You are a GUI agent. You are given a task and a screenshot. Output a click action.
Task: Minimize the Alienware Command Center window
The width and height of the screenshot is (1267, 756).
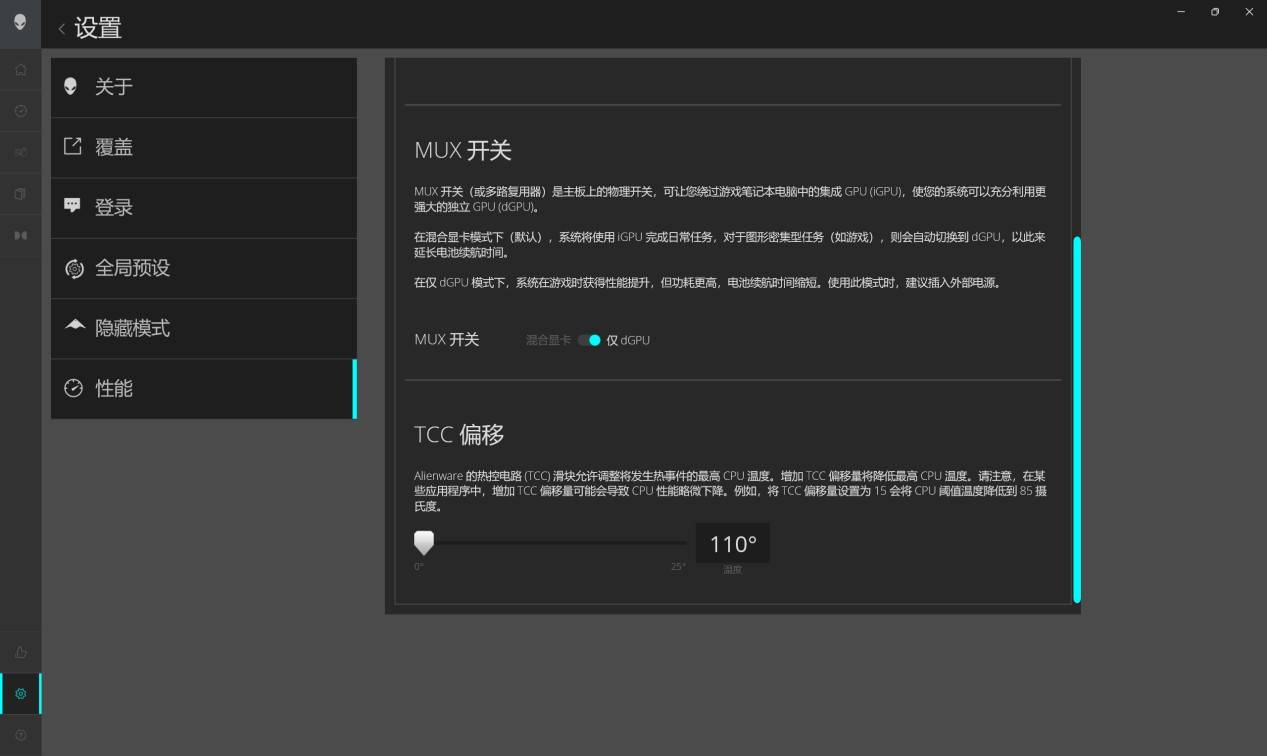pos(1181,12)
